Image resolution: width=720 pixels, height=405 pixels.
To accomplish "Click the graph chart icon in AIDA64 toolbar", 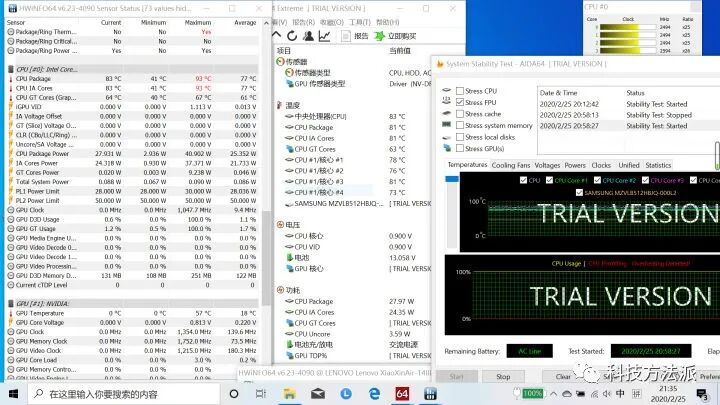I will [325, 36].
